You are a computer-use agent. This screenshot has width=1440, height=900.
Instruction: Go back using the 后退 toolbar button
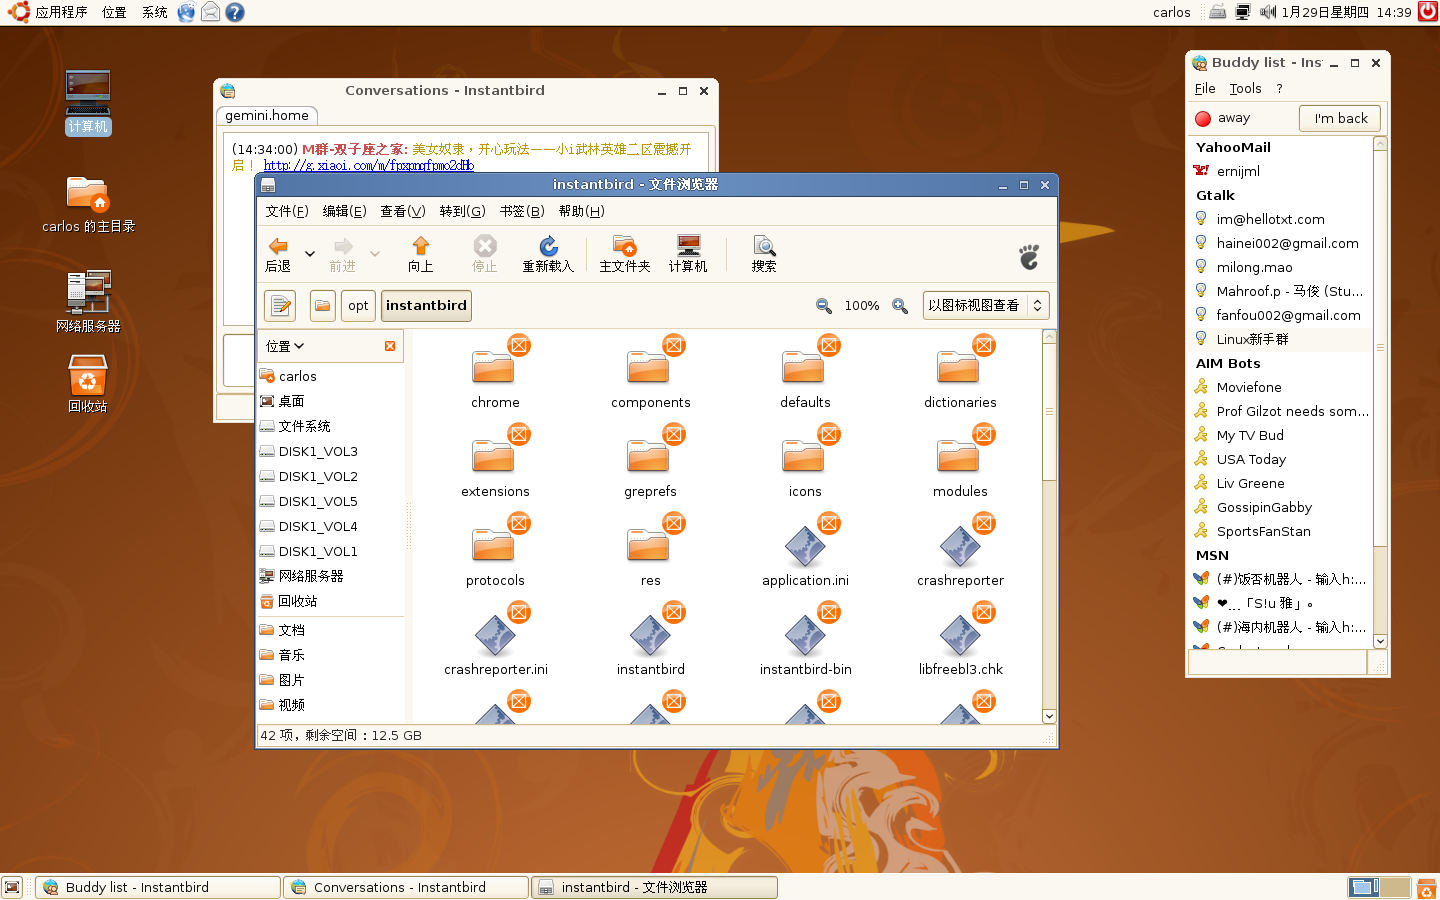[278, 254]
